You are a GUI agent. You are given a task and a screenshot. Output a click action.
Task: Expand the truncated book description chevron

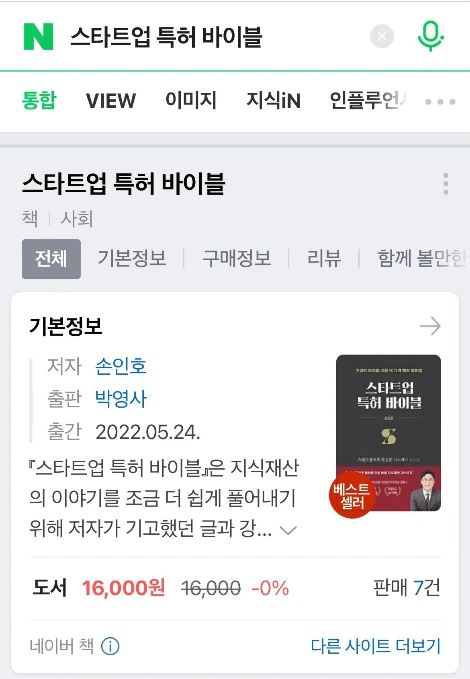[288, 530]
